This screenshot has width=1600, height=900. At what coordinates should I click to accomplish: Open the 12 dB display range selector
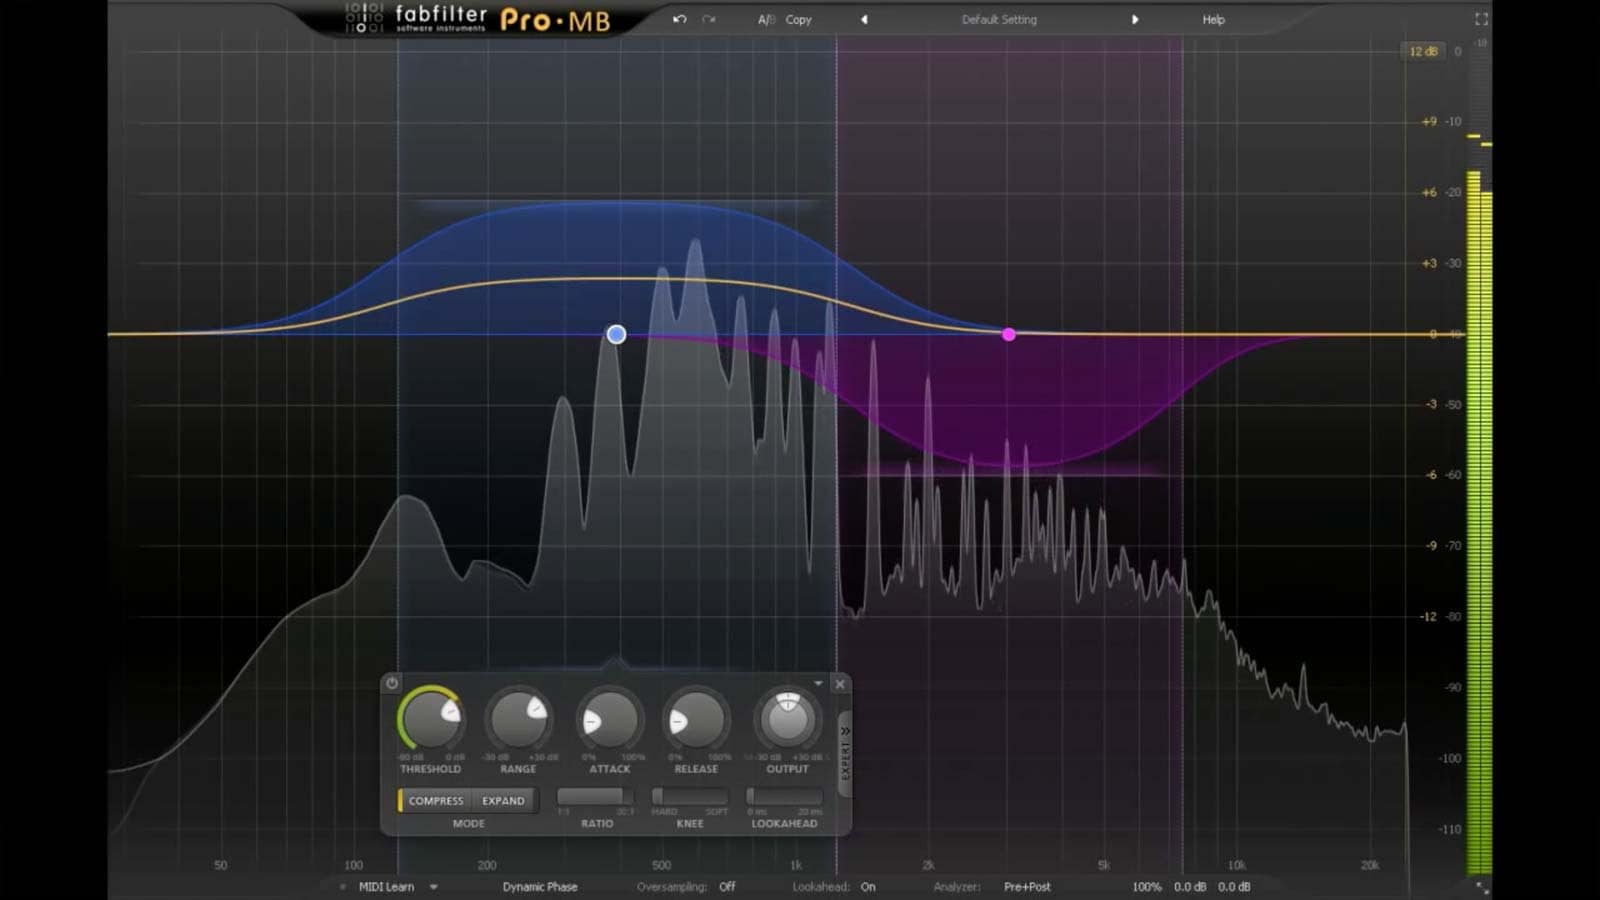click(1423, 51)
